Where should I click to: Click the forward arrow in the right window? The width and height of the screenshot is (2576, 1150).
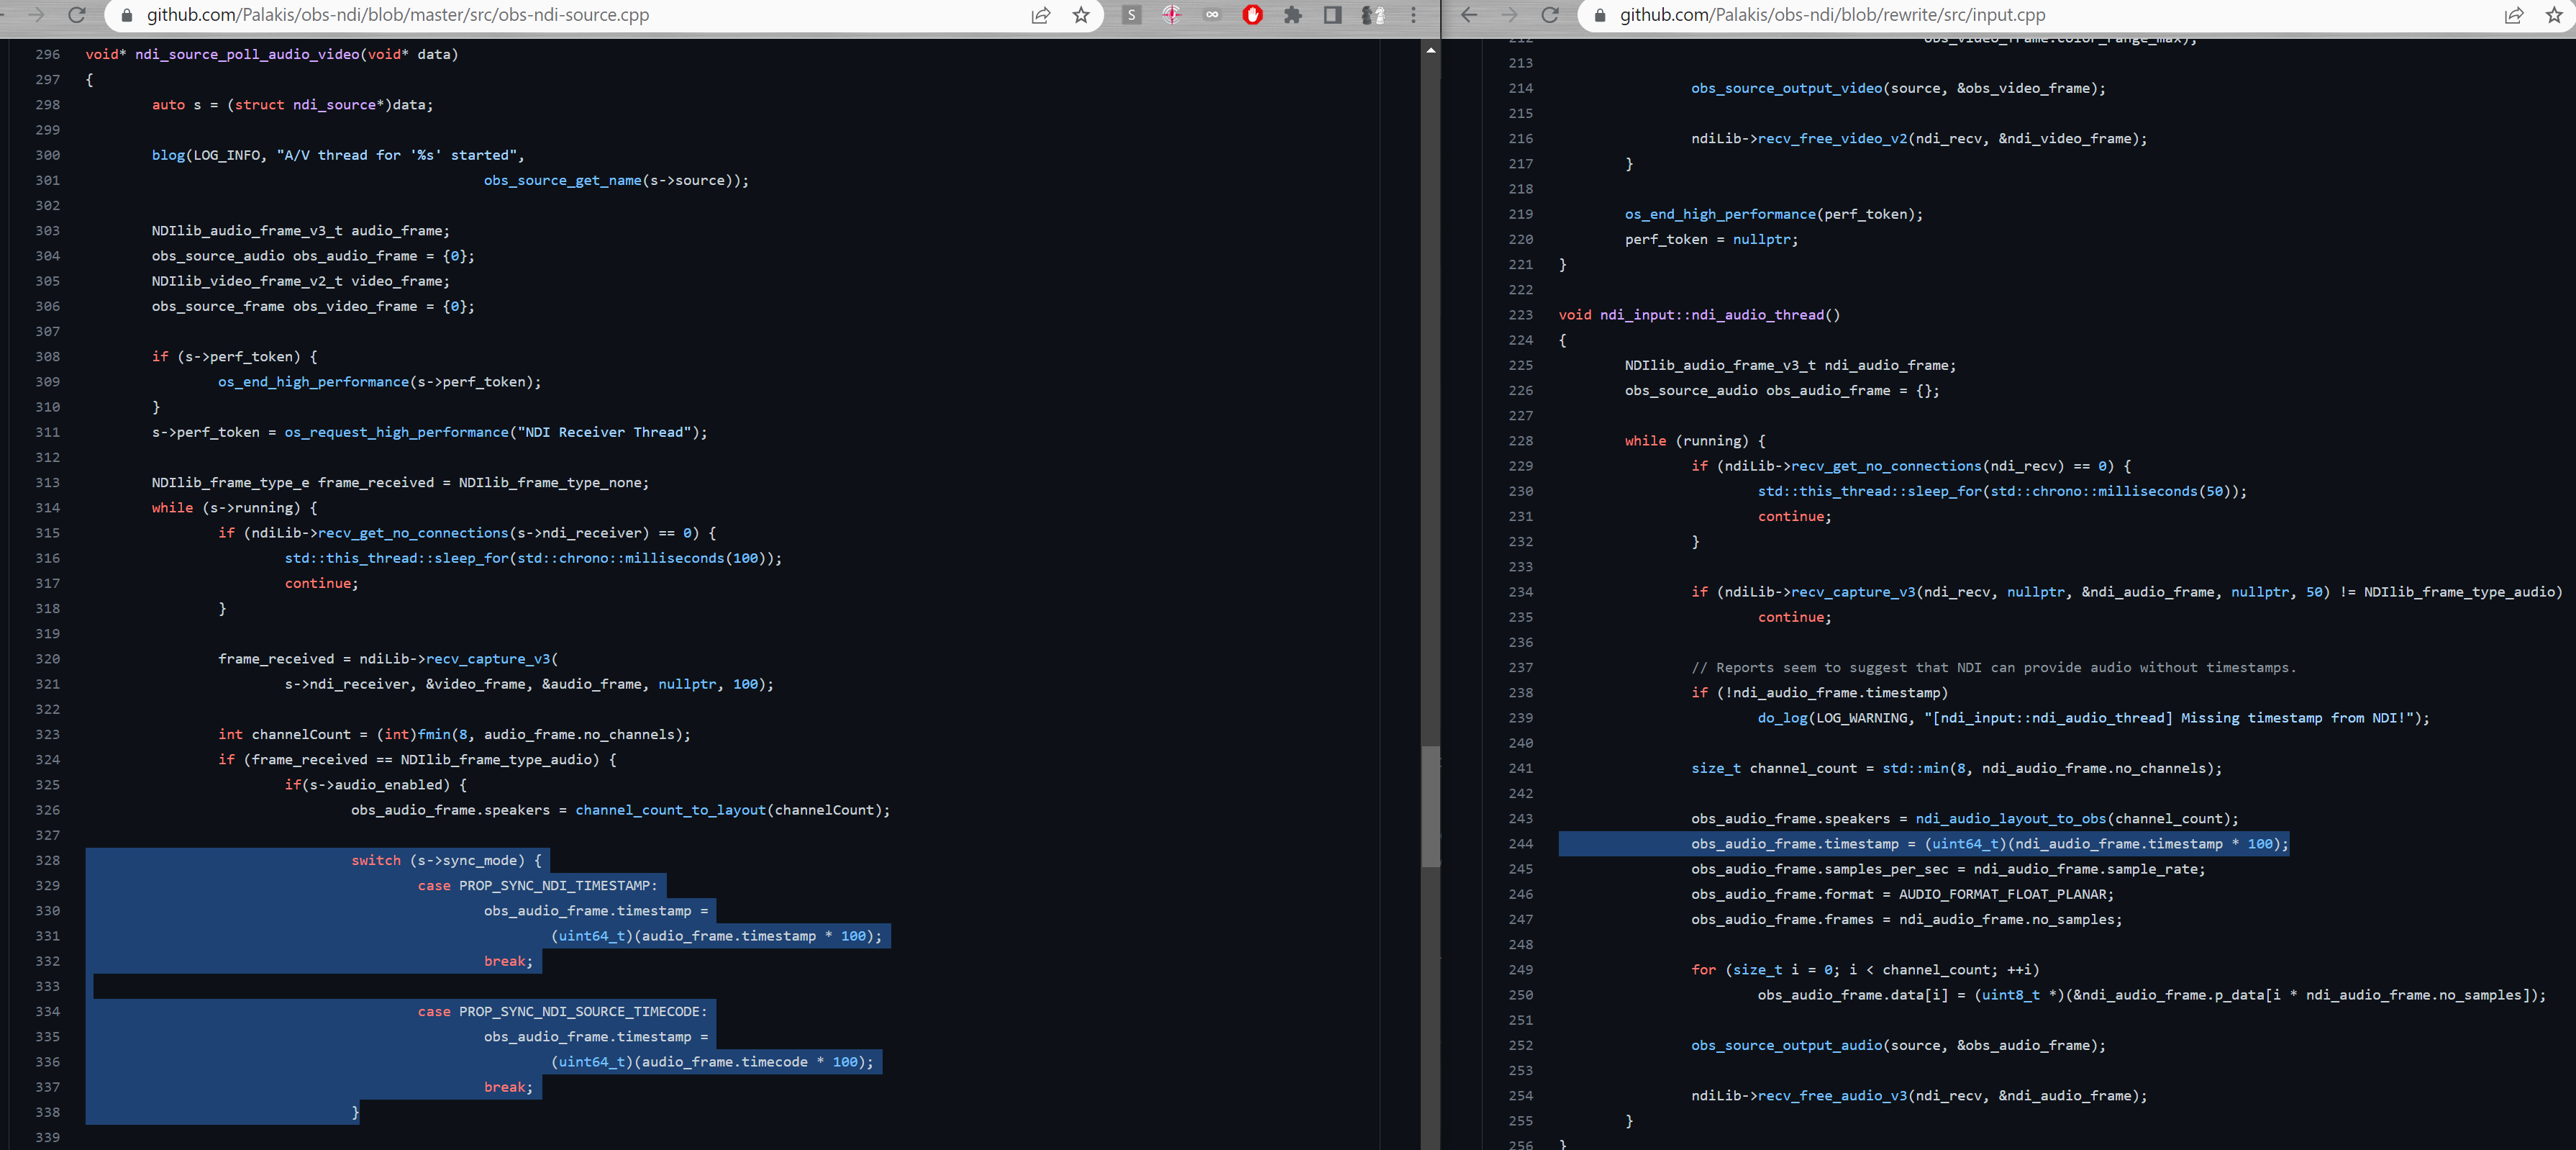1510,15
